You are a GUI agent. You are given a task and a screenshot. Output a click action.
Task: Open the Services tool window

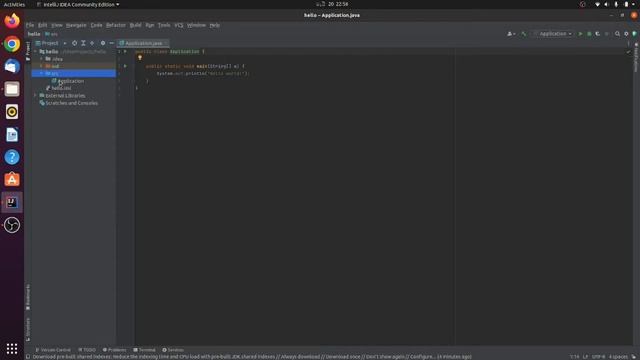point(173,350)
